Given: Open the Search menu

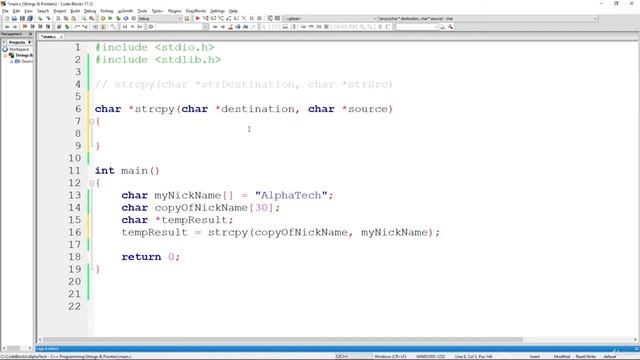Looking at the screenshot, I should point(43,11).
